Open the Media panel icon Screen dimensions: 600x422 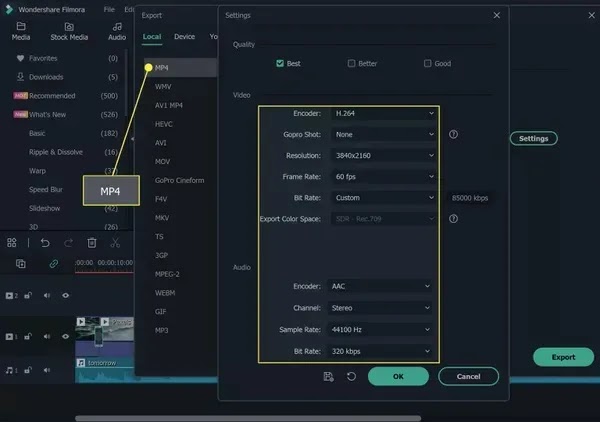point(21,26)
